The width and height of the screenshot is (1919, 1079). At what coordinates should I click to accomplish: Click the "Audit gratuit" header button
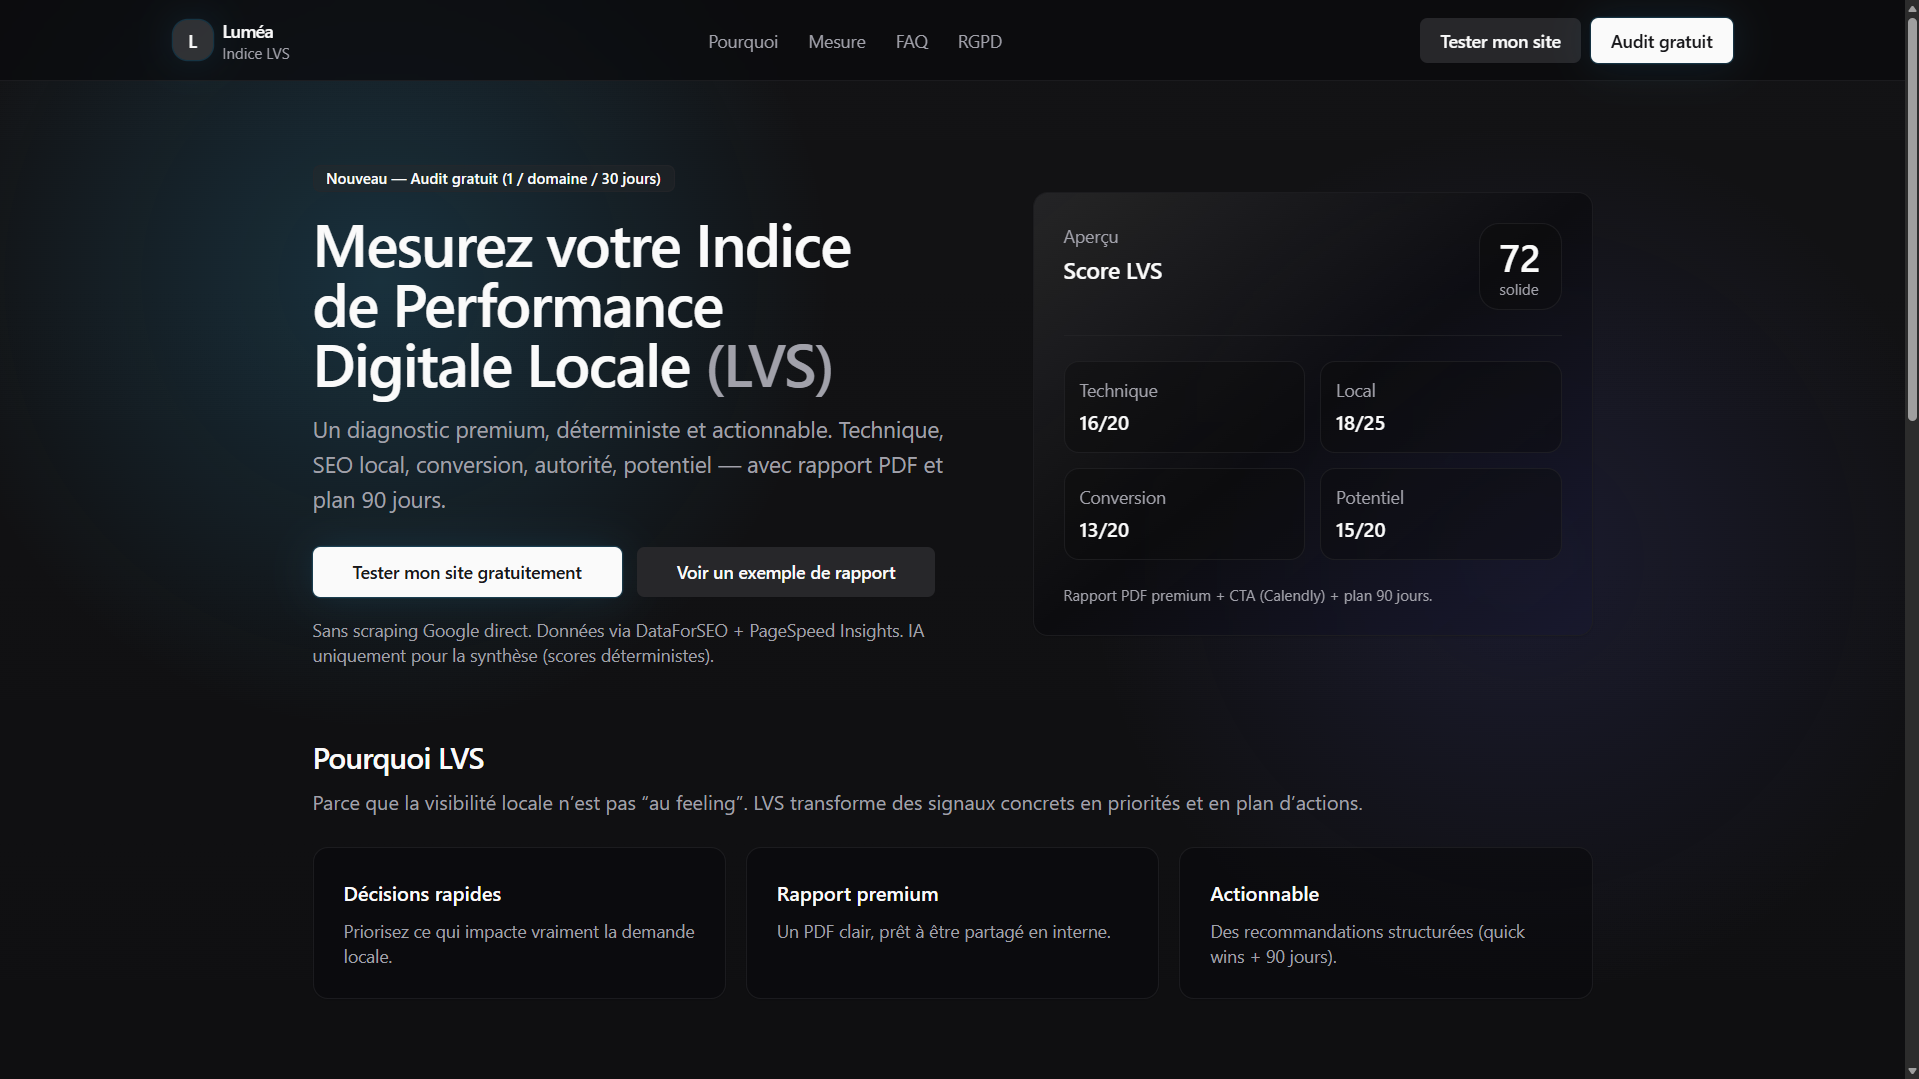[1660, 40]
